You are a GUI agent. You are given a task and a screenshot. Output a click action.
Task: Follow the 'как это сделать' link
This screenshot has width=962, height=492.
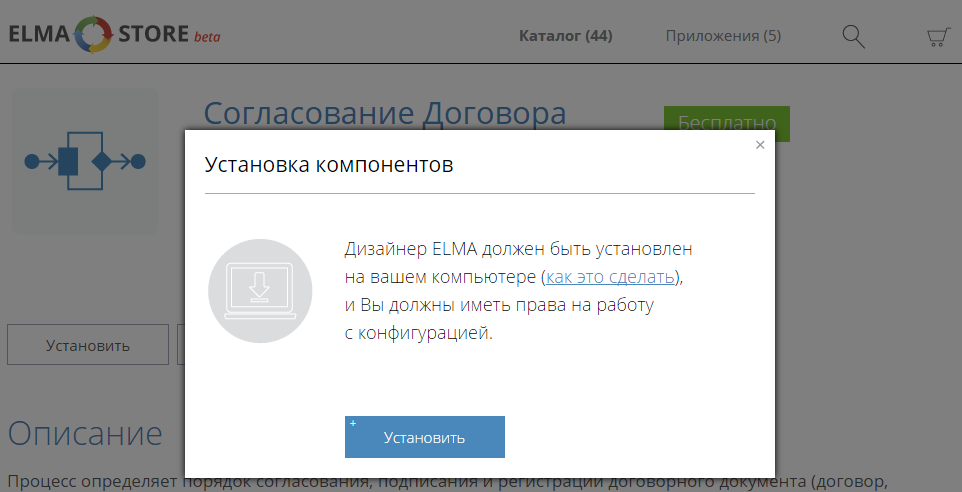tap(610, 277)
